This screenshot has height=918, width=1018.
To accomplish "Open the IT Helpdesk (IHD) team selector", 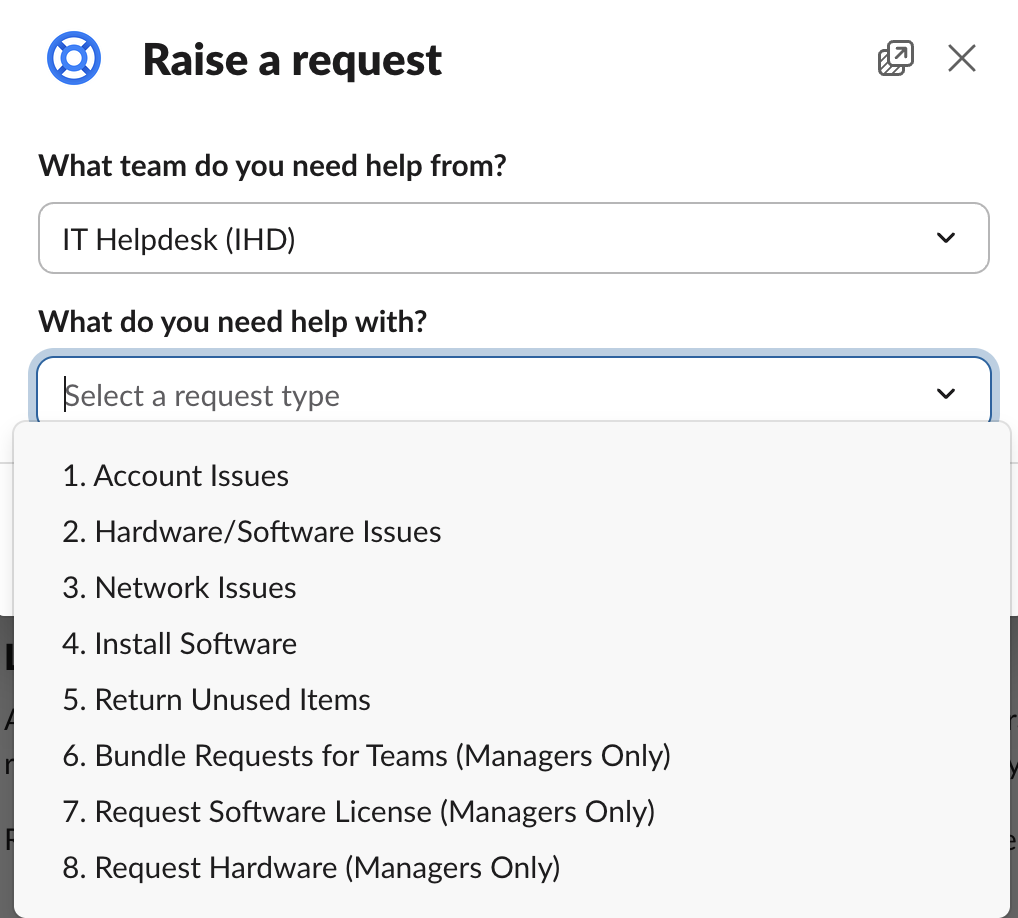I will pos(514,238).
